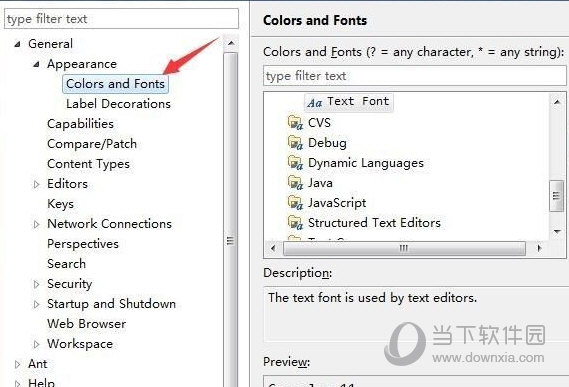This screenshot has height=387, width=569.
Task: Expand the Ant preferences node
Action: [17, 364]
